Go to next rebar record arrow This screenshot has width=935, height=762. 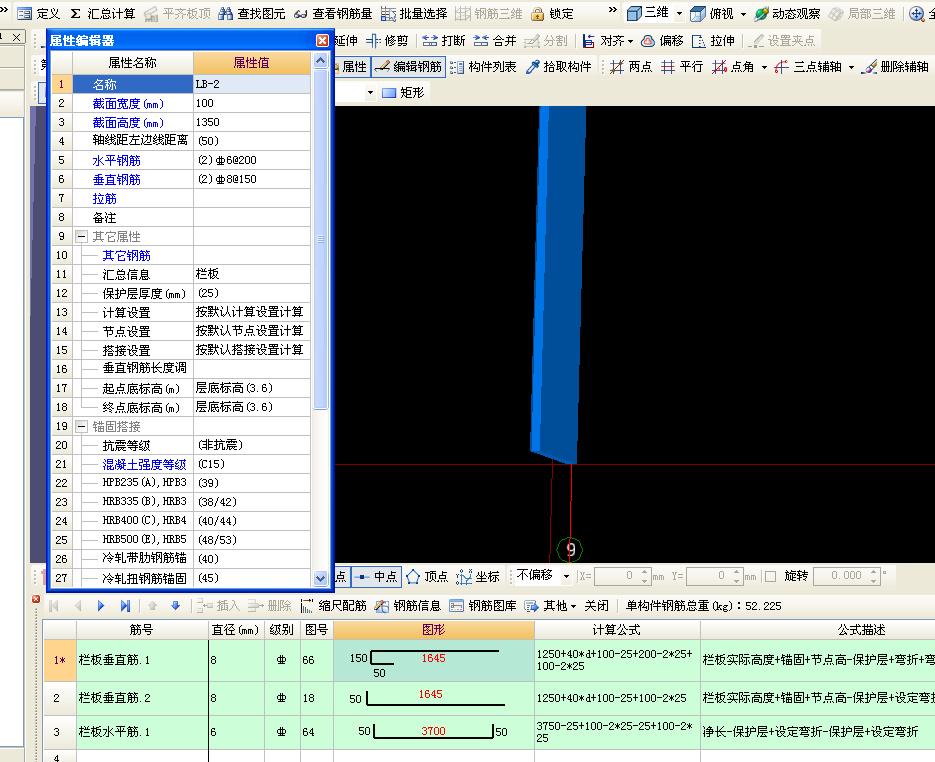[101, 606]
